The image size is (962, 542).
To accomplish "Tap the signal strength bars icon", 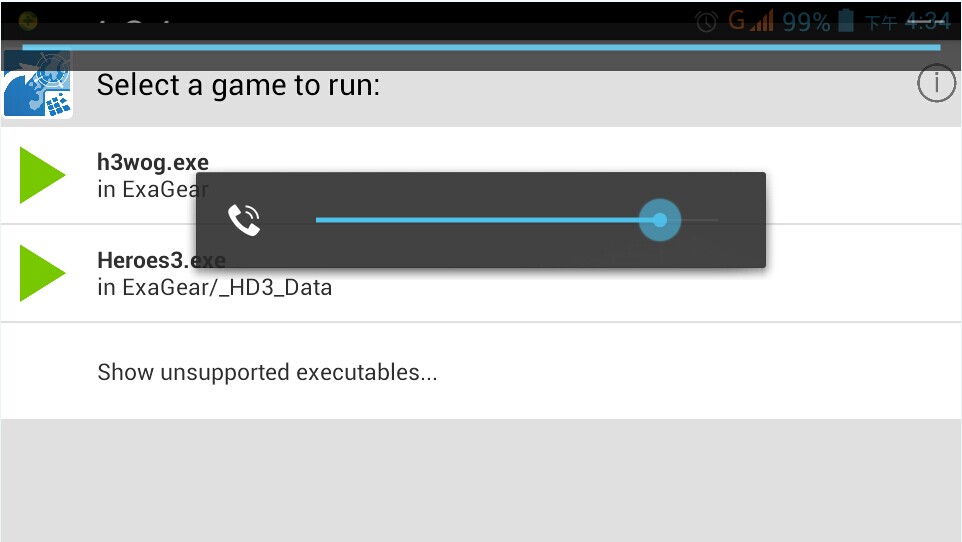I will click(x=761, y=21).
